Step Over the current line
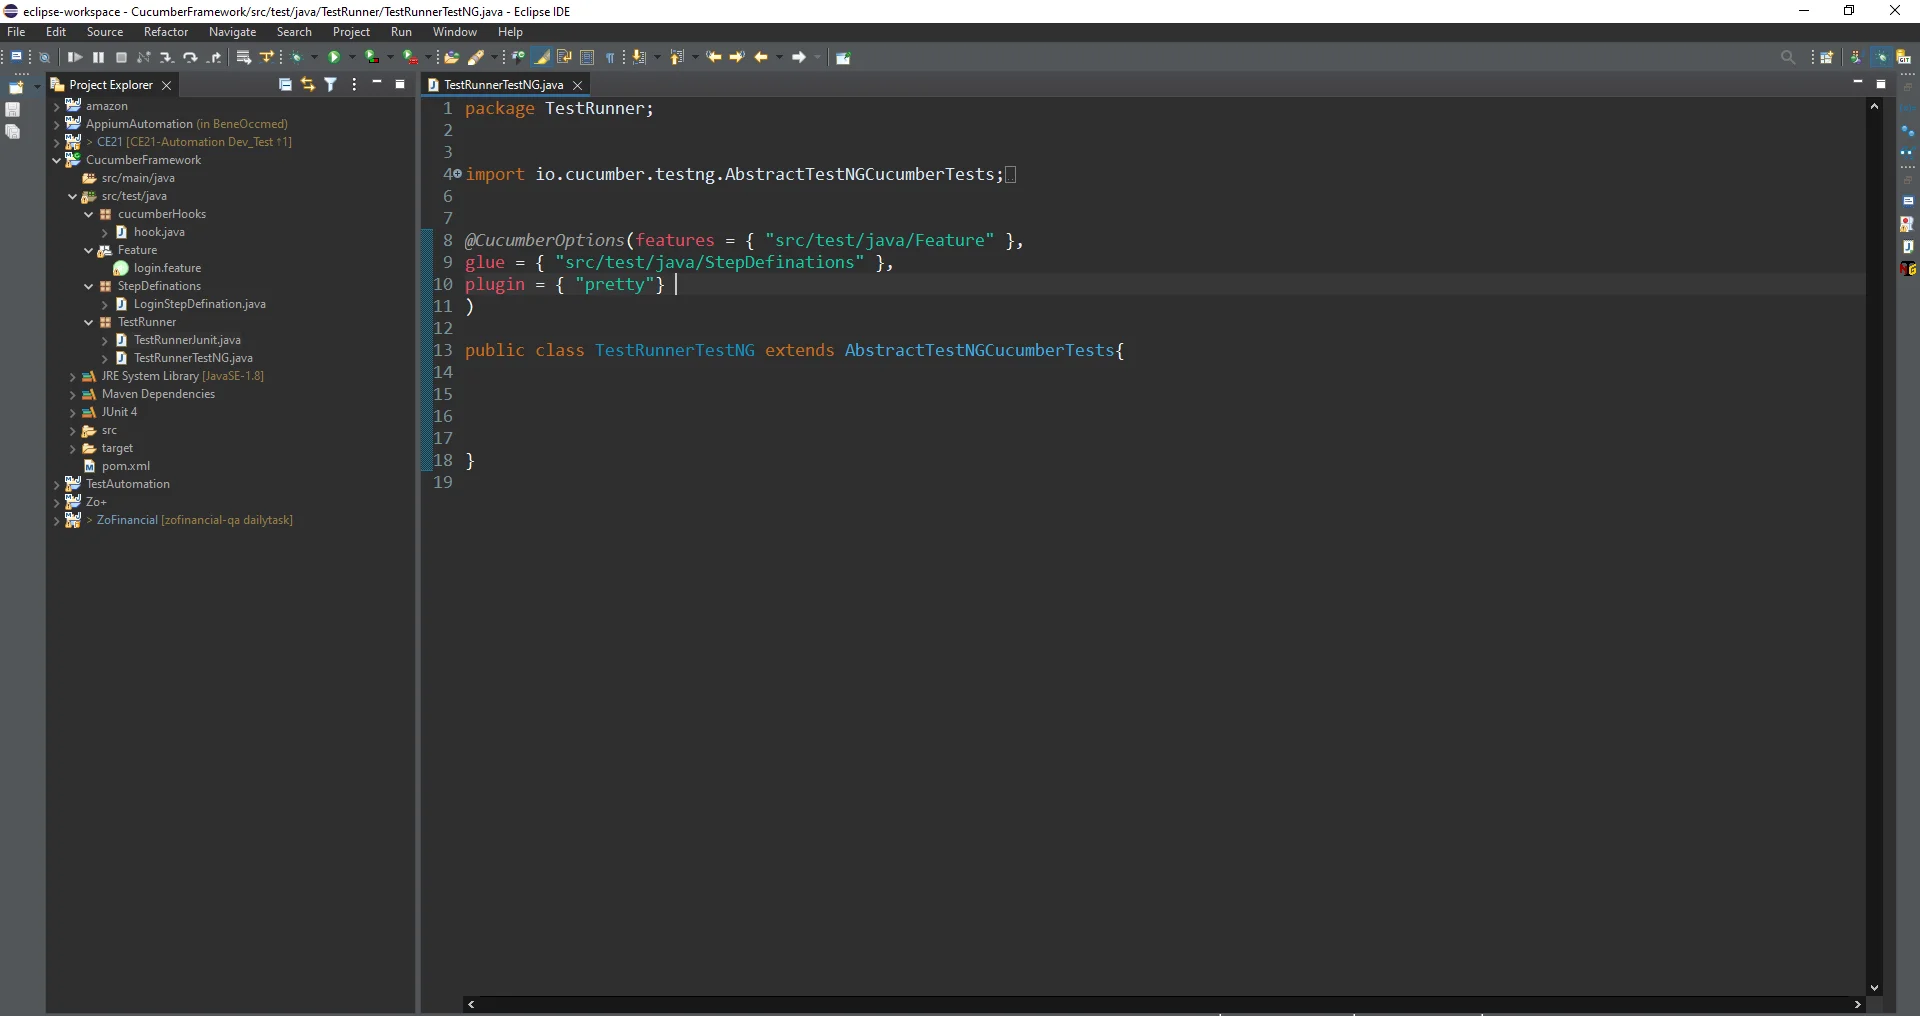 (x=190, y=57)
